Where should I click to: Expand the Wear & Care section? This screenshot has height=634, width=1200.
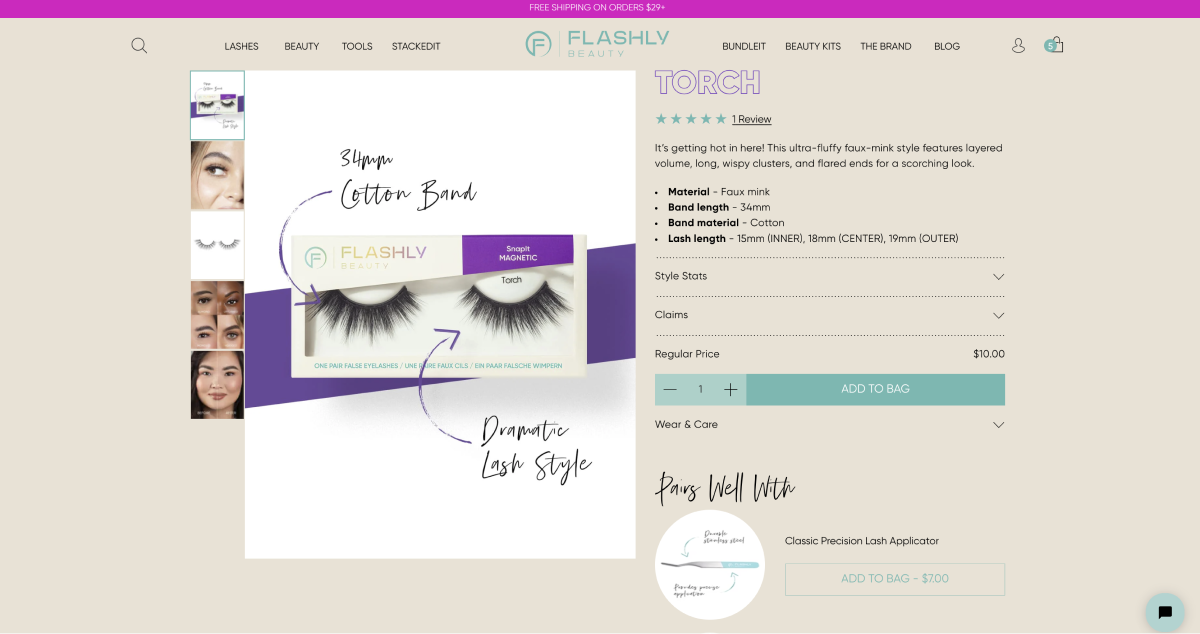830,425
